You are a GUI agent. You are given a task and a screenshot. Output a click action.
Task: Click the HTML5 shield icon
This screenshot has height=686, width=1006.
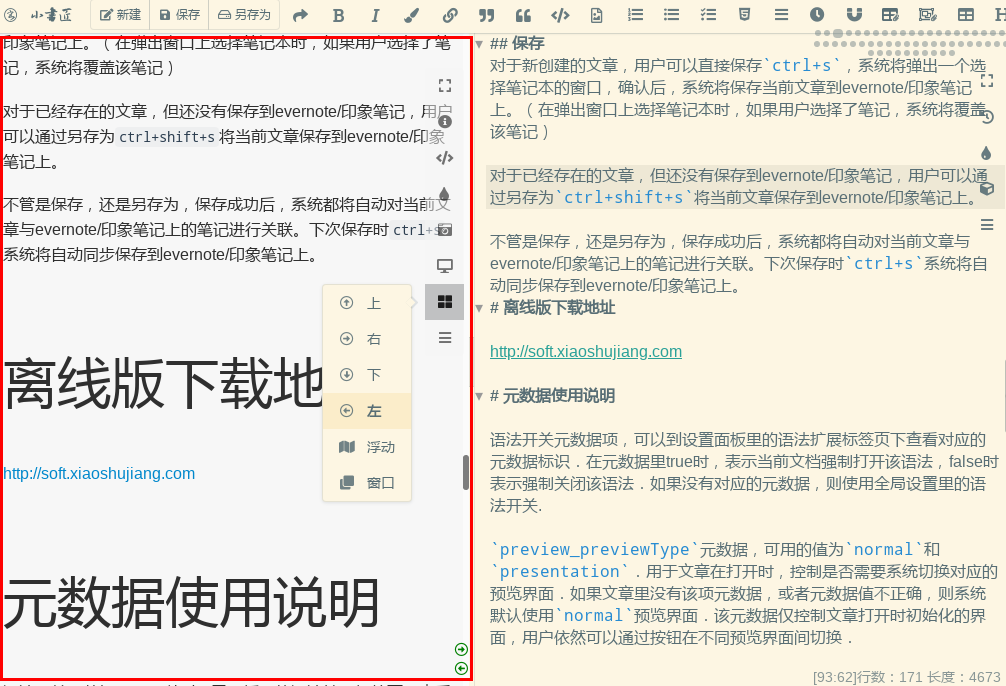tap(744, 14)
